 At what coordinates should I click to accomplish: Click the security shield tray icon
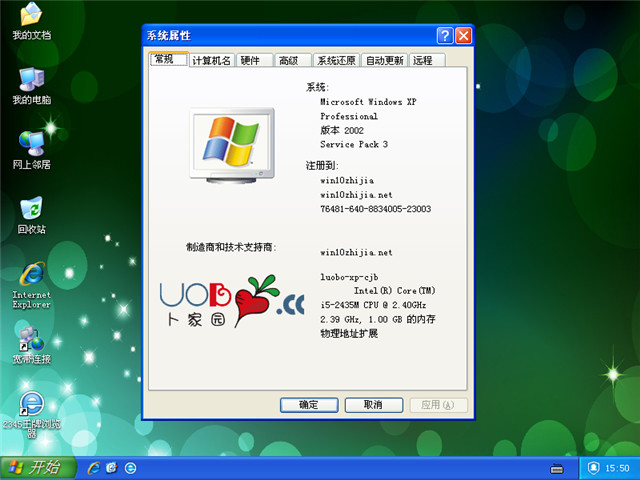pyautogui.click(x=593, y=468)
